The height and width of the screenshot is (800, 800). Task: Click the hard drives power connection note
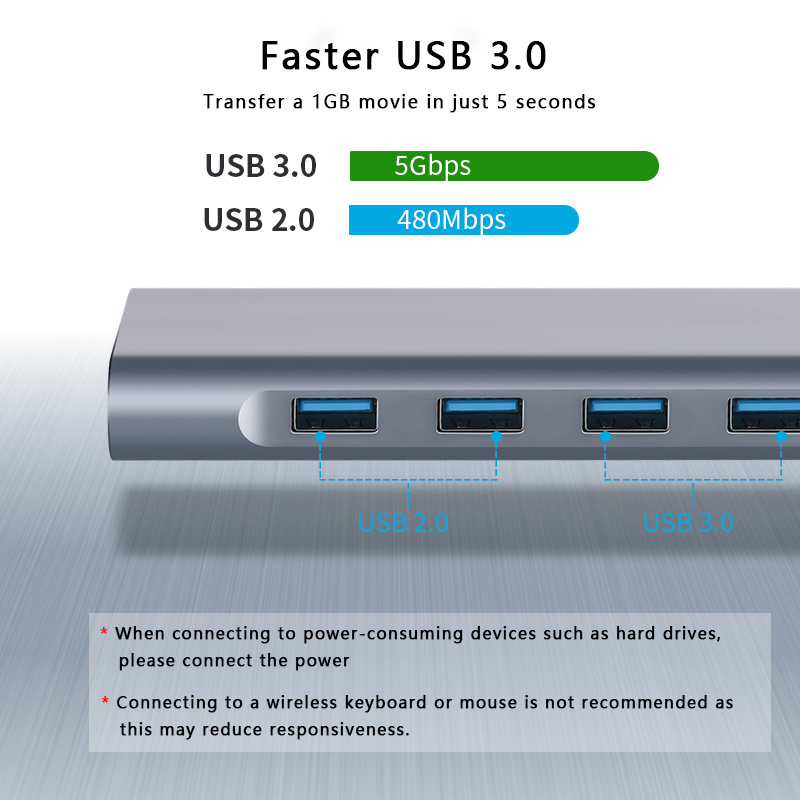click(418, 647)
